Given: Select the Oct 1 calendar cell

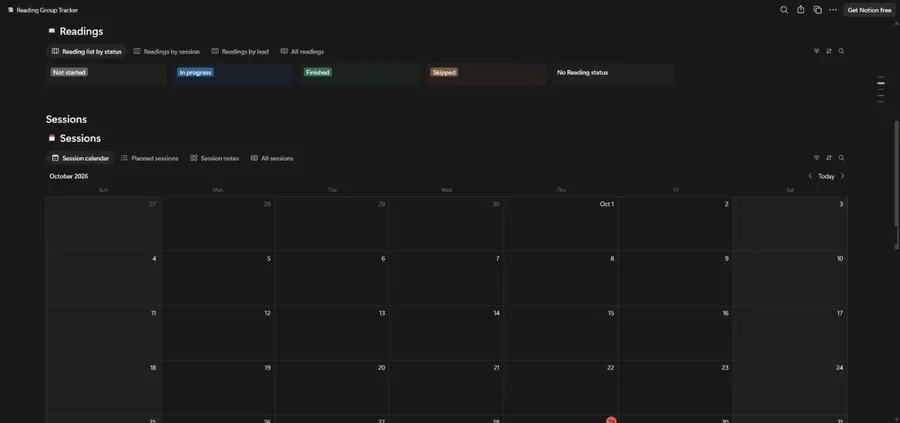Looking at the screenshot, I should point(561,224).
